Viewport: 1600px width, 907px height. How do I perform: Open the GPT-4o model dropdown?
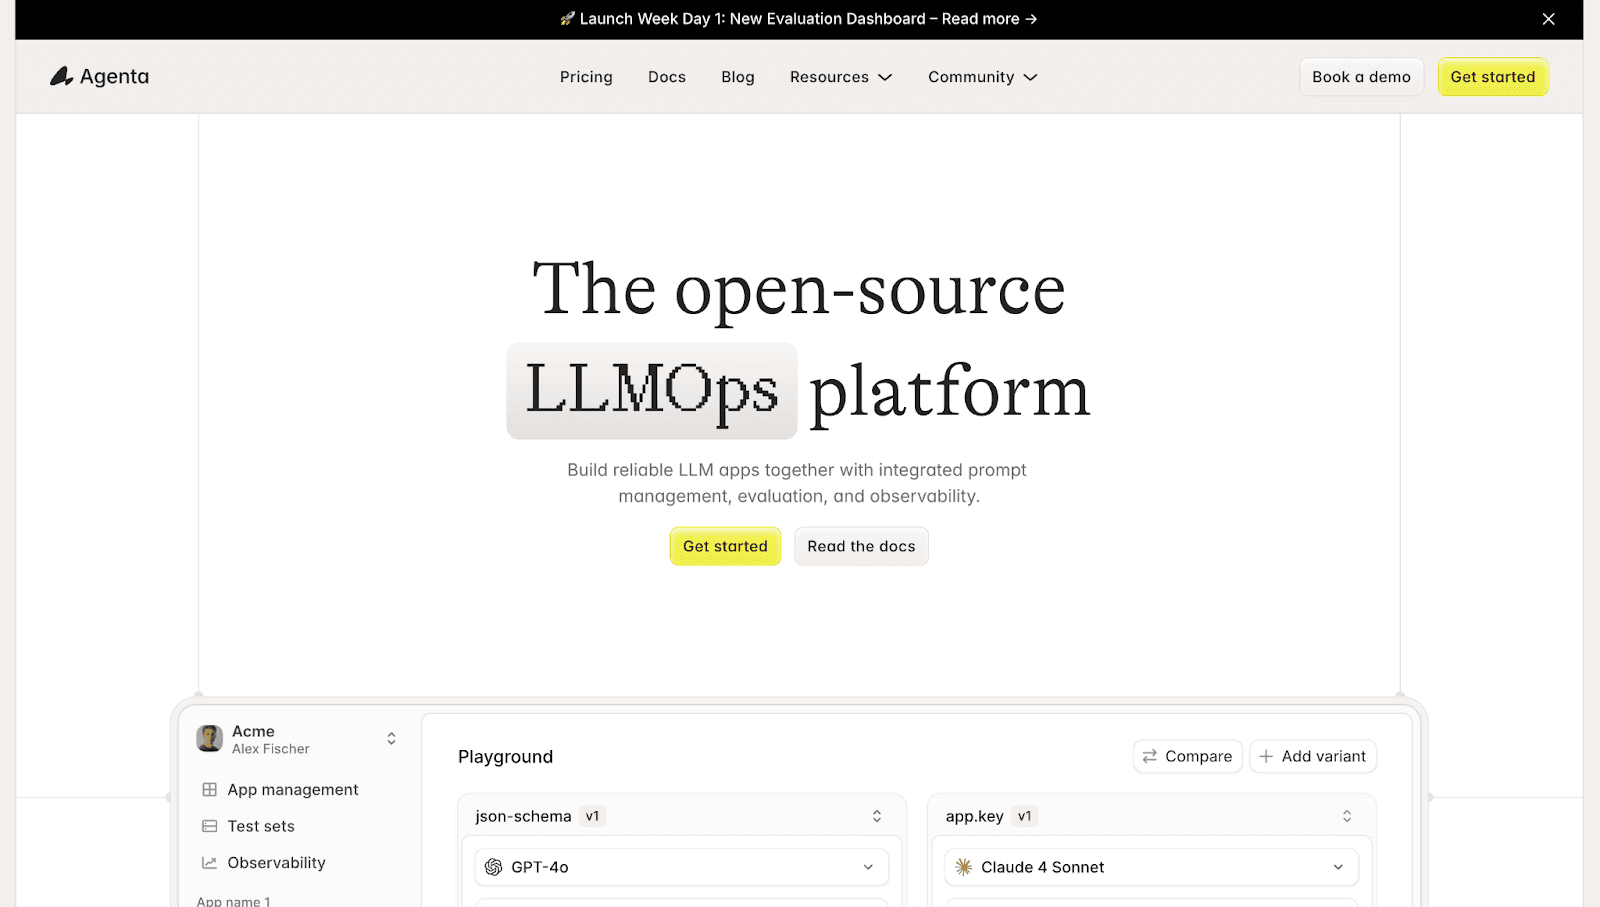pos(682,867)
